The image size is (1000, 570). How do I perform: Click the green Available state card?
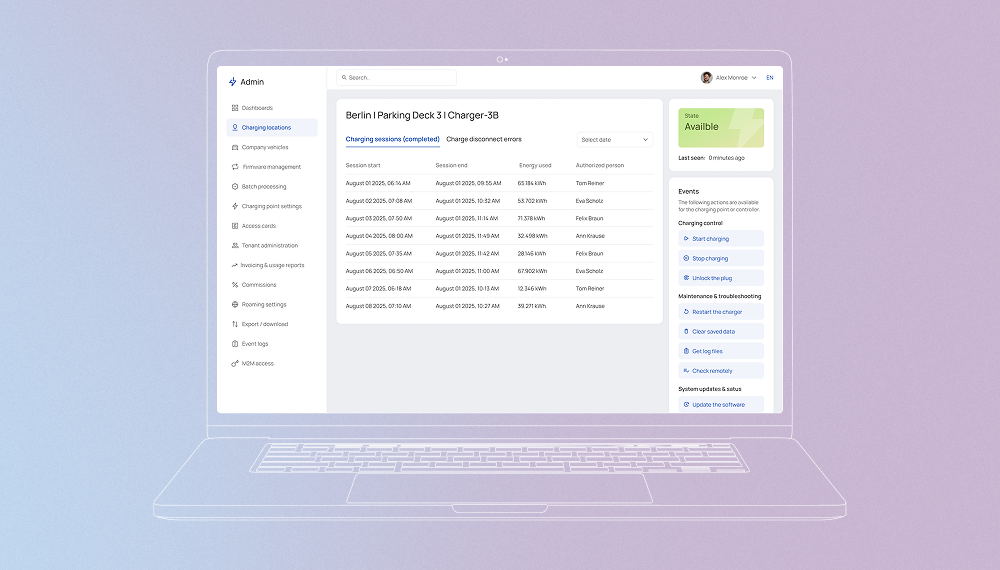(720, 128)
